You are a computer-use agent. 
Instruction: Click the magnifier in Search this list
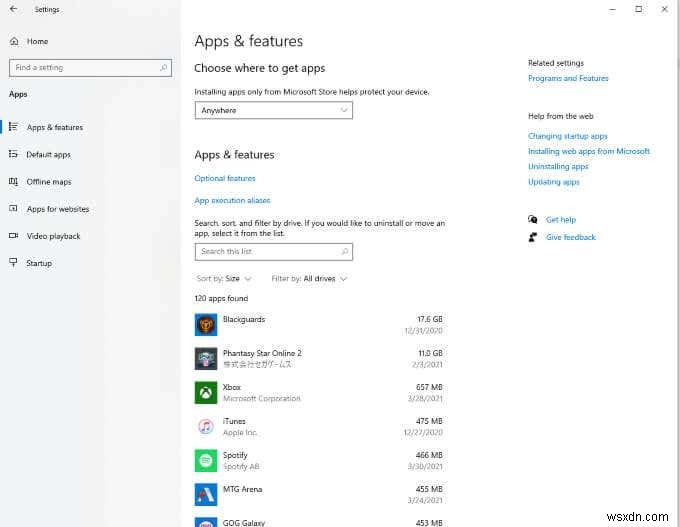coord(345,252)
